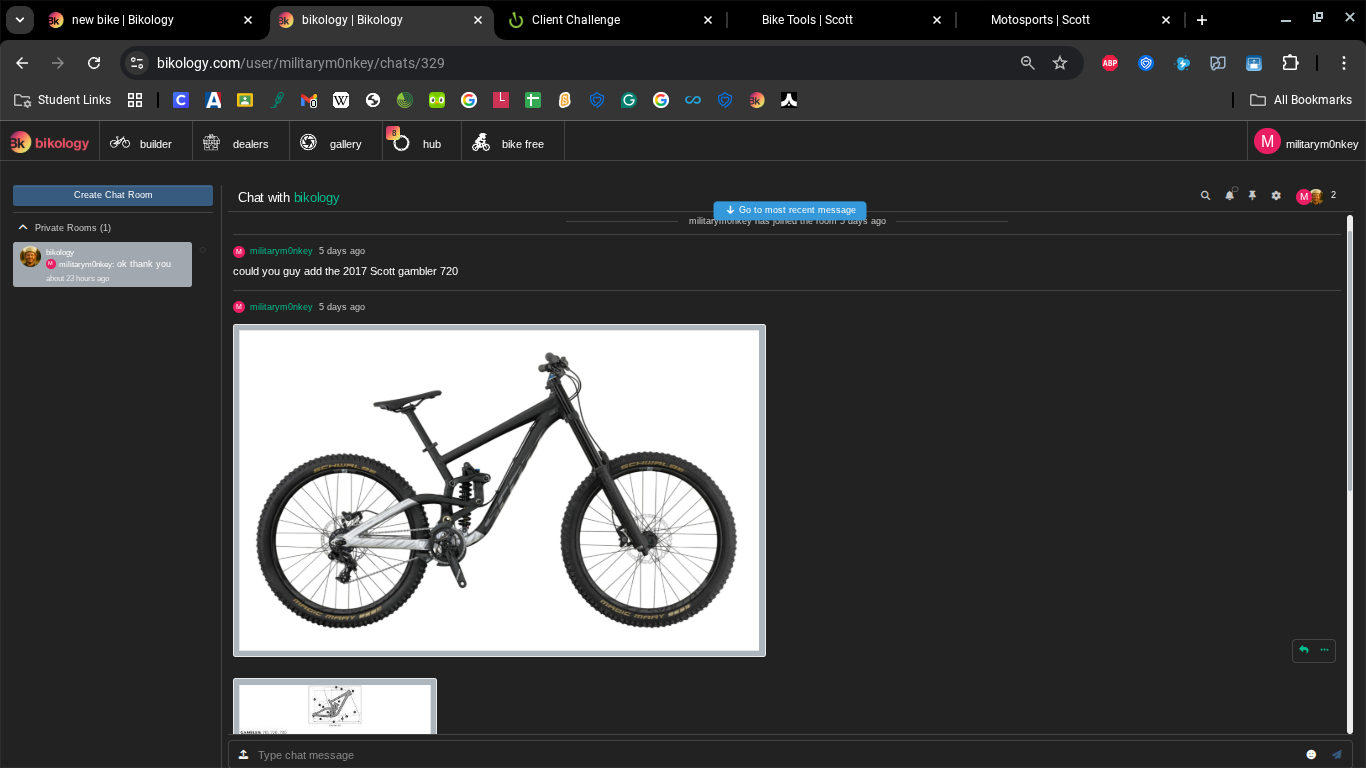Collapse the Private Rooms section
1366x768 pixels.
[22, 227]
